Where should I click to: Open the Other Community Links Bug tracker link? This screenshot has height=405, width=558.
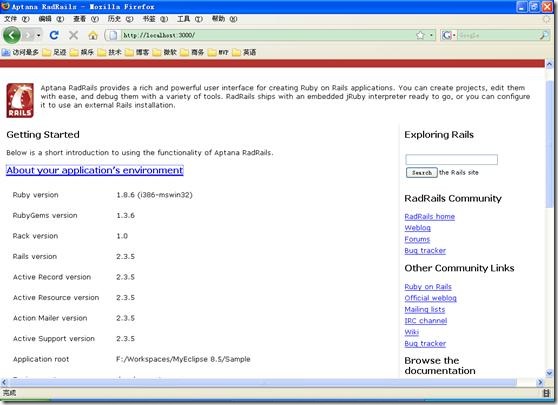(x=425, y=343)
